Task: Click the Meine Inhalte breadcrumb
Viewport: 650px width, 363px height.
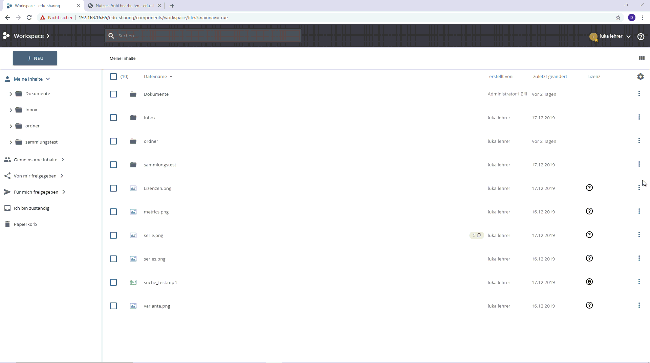Action: pos(122,58)
